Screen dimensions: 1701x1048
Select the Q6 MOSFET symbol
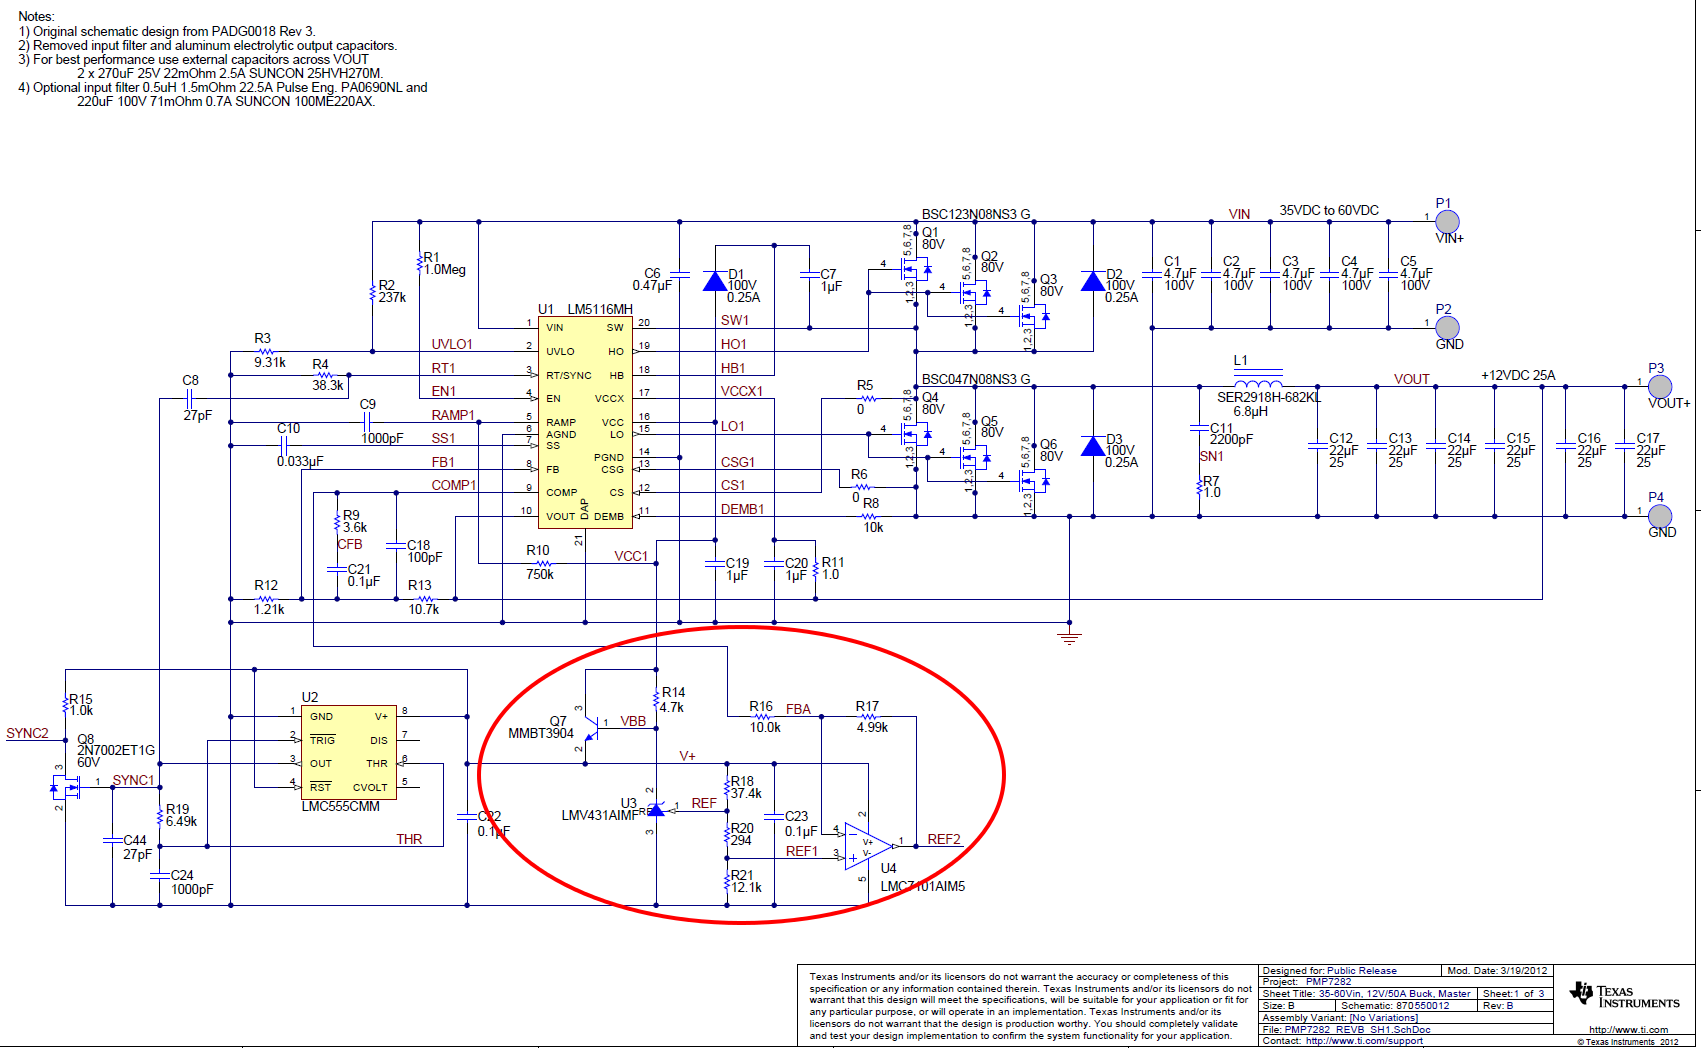click(1034, 482)
